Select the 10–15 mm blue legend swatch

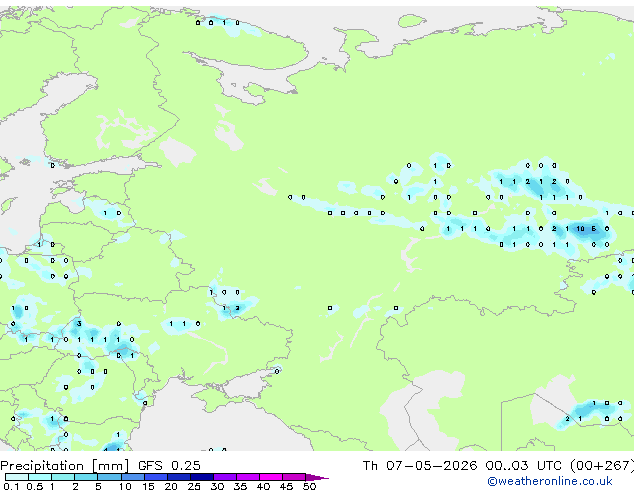(x=133, y=477)
